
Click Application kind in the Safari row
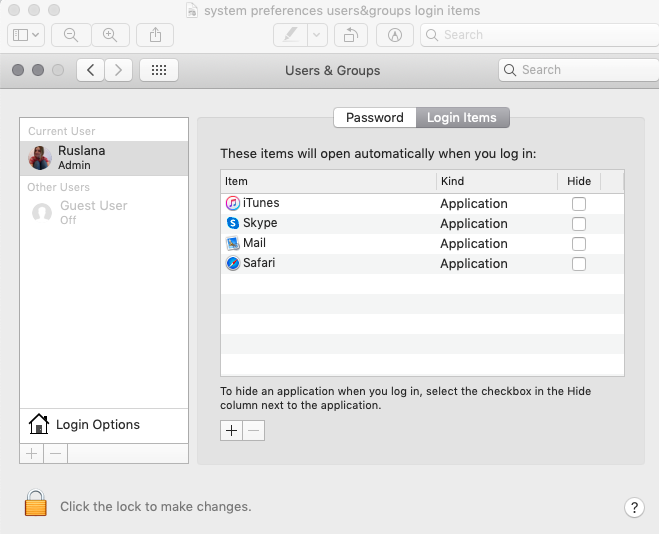[x=474, y=264]
